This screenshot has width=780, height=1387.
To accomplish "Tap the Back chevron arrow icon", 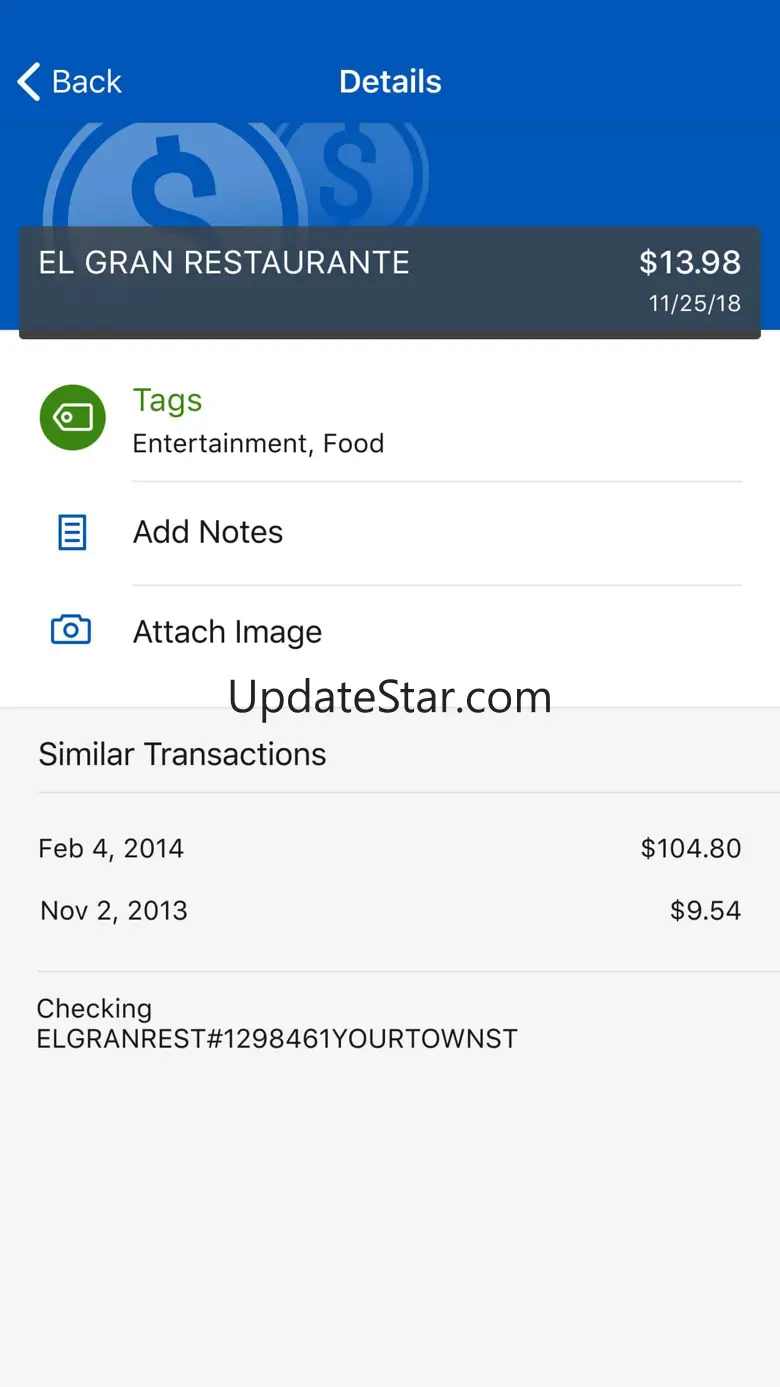I will pos(30,82).
